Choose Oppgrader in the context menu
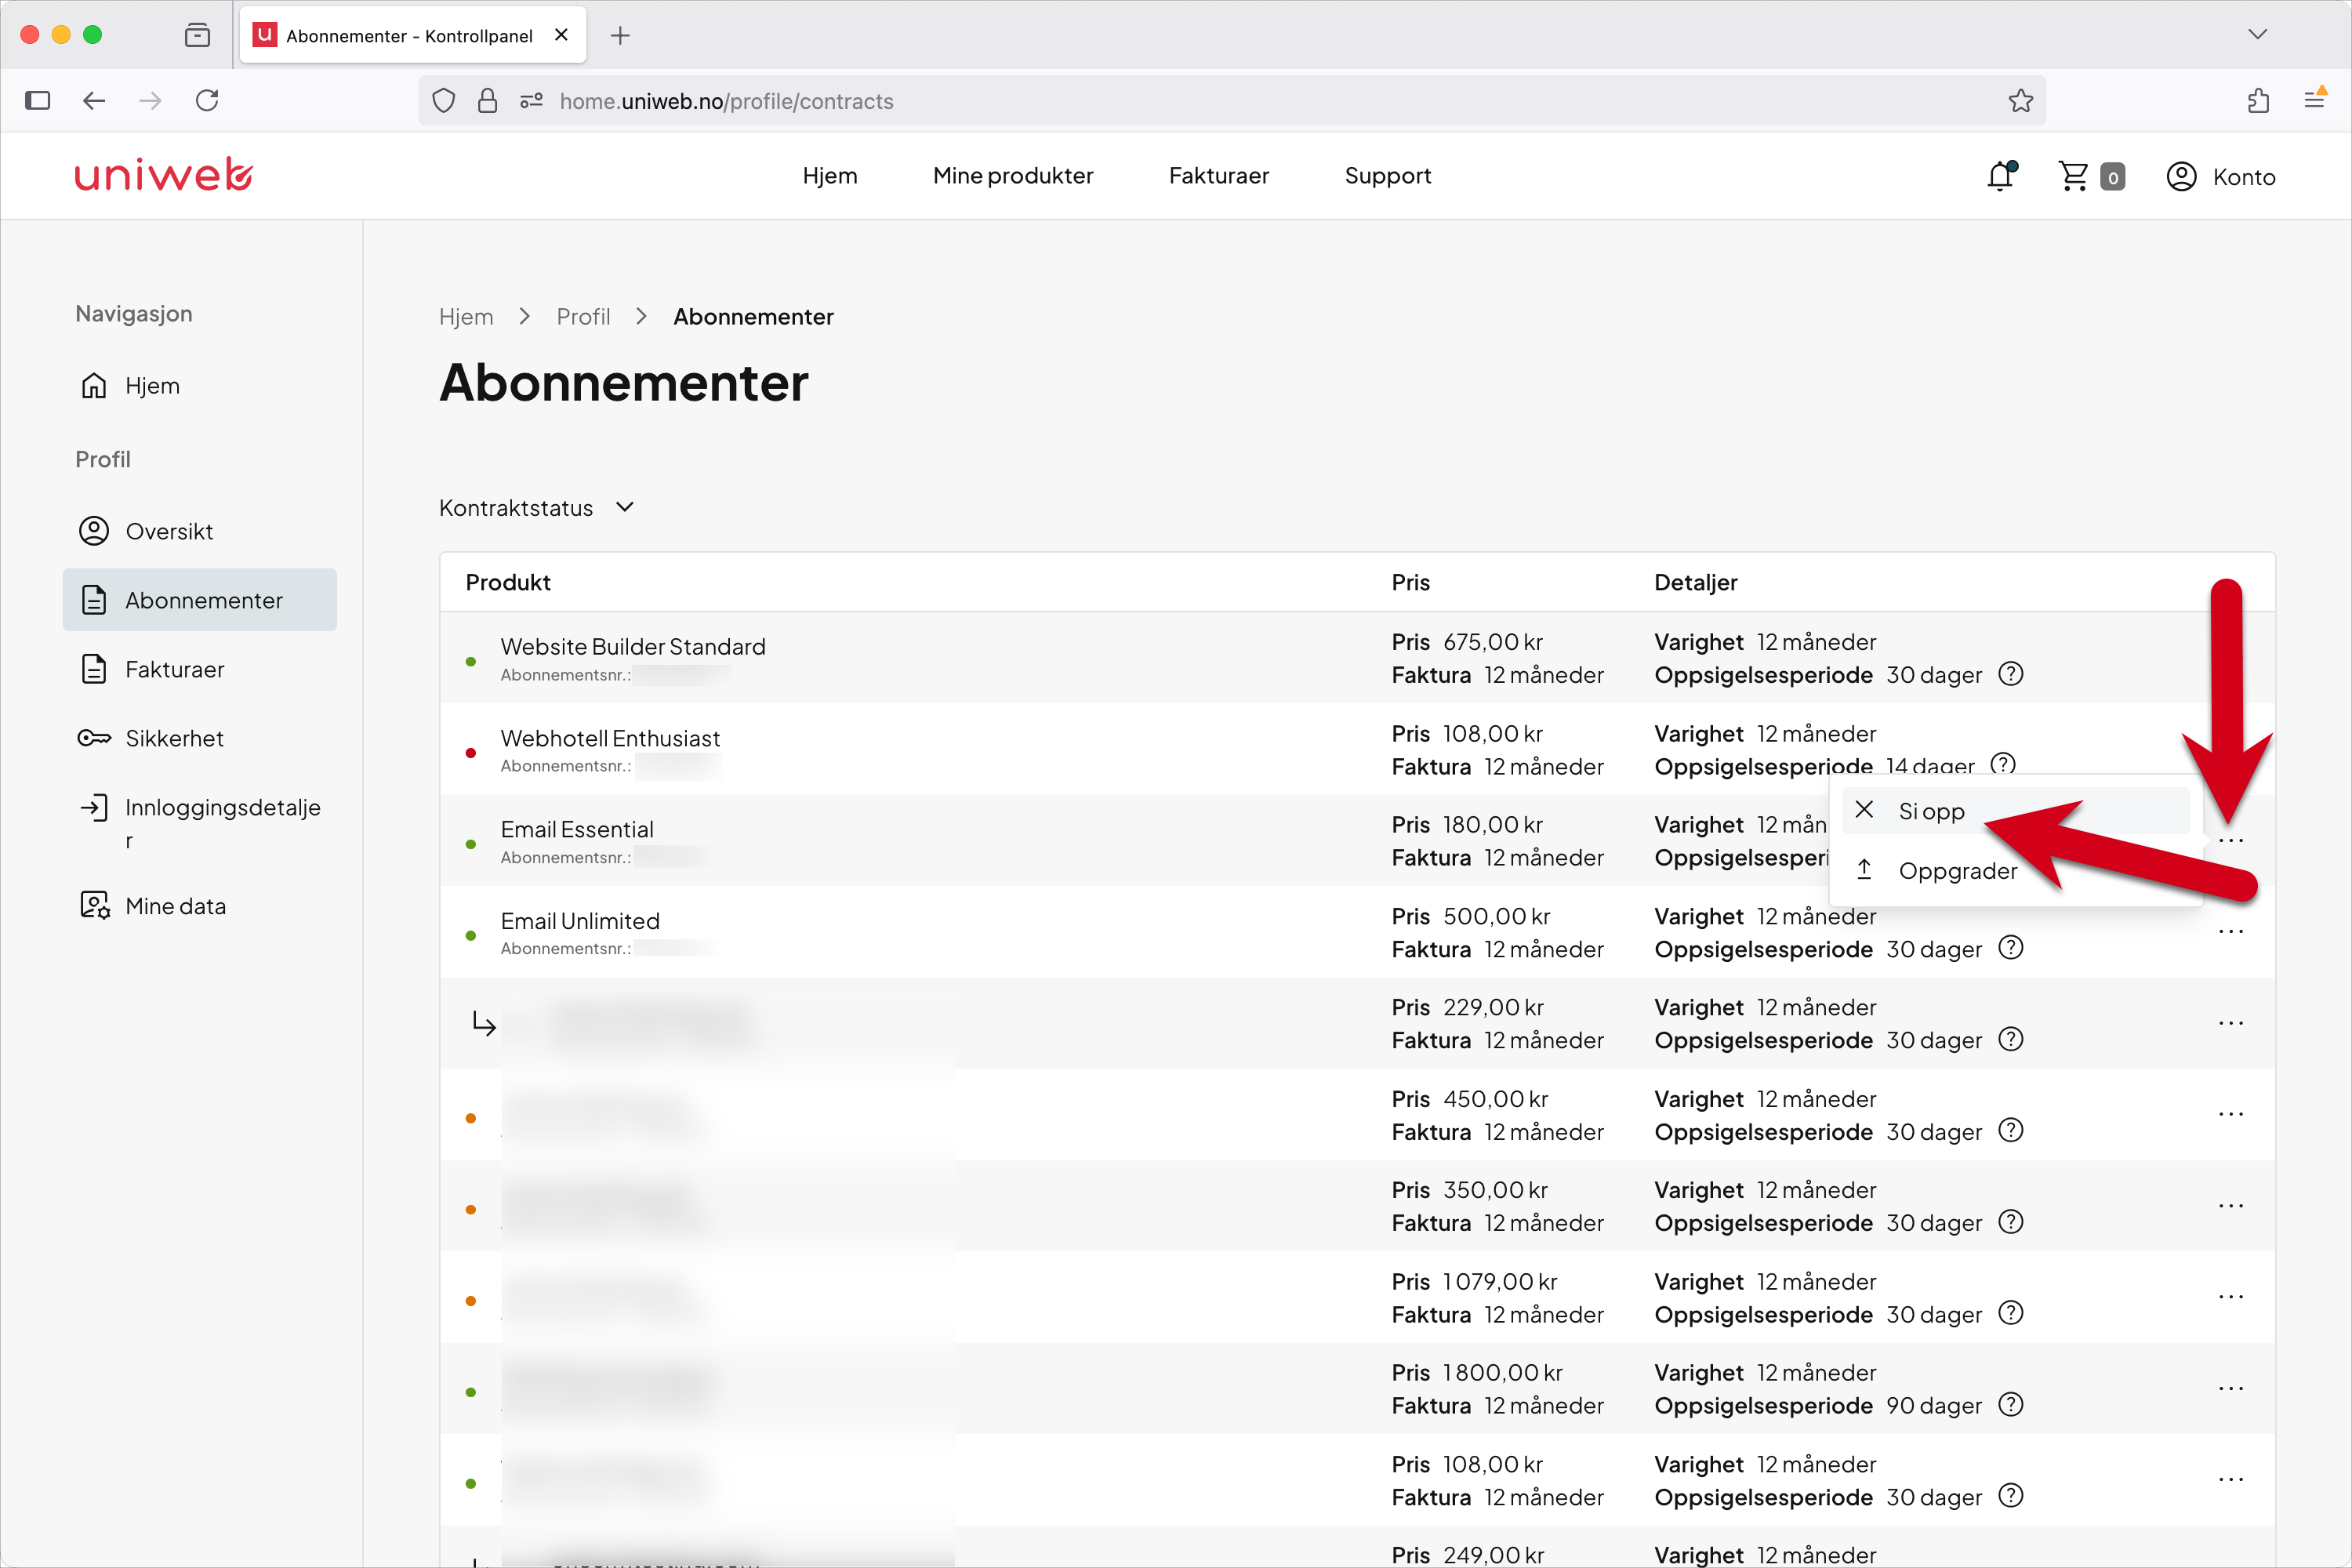This screenshot has width=2352, height=1568. (x=2015, y=871)
